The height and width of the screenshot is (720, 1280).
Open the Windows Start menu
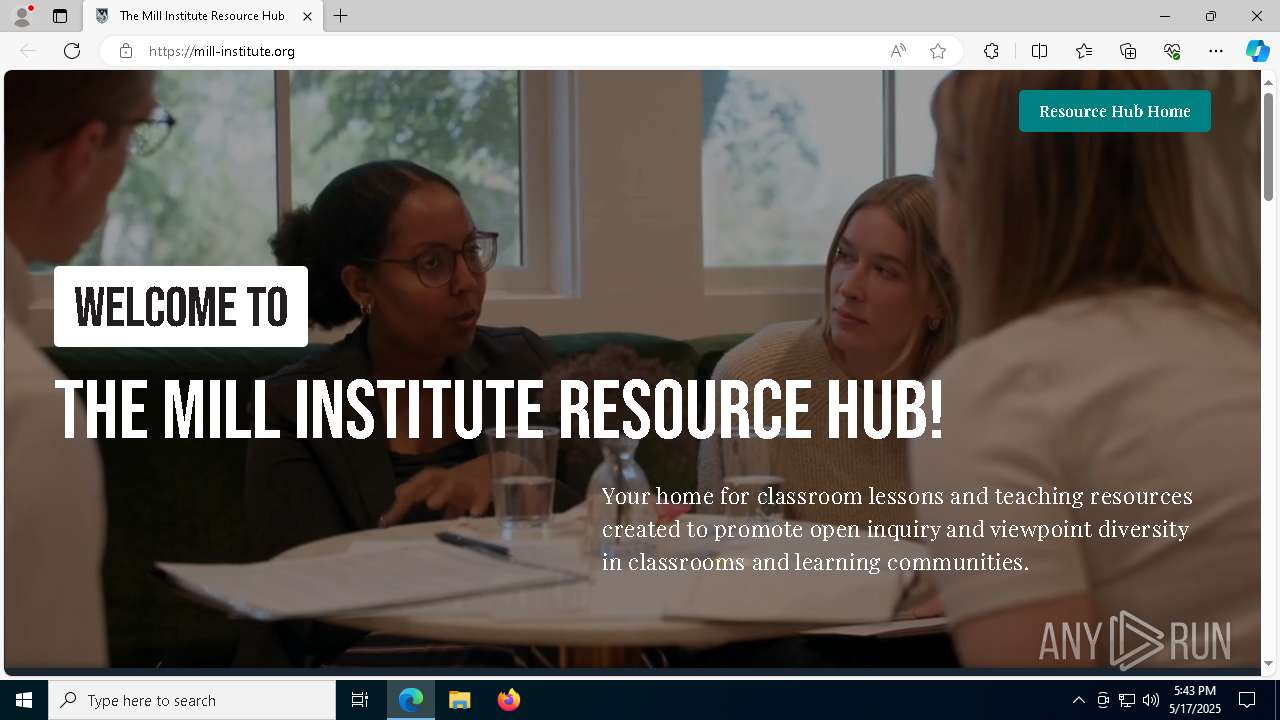tap(24, 700)
